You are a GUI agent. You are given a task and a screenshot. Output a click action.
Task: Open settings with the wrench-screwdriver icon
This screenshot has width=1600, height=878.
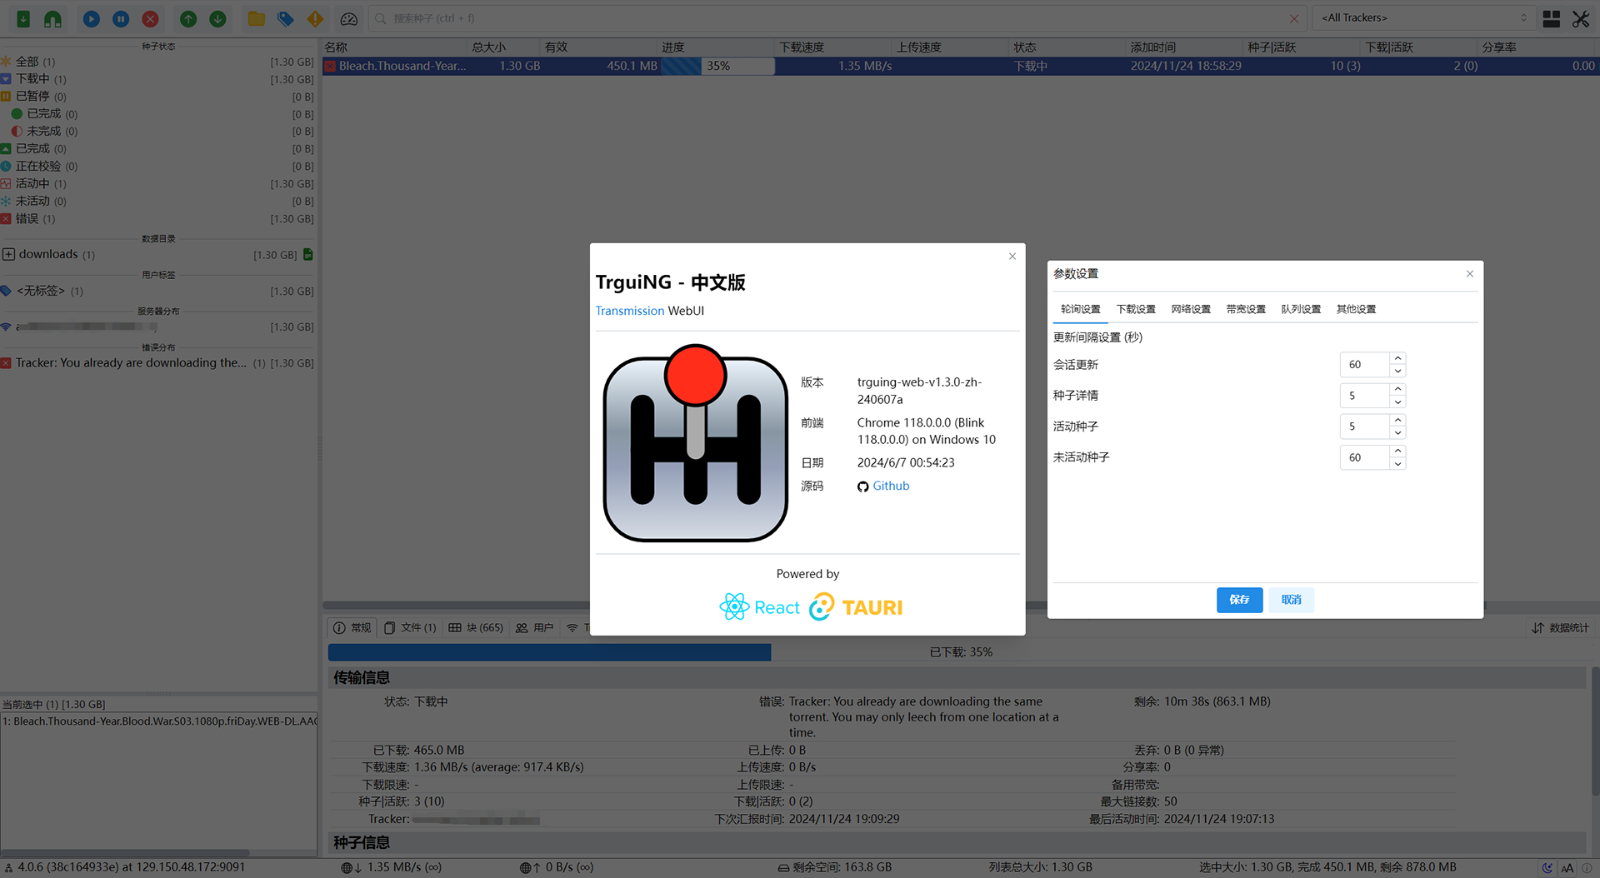1581,18
